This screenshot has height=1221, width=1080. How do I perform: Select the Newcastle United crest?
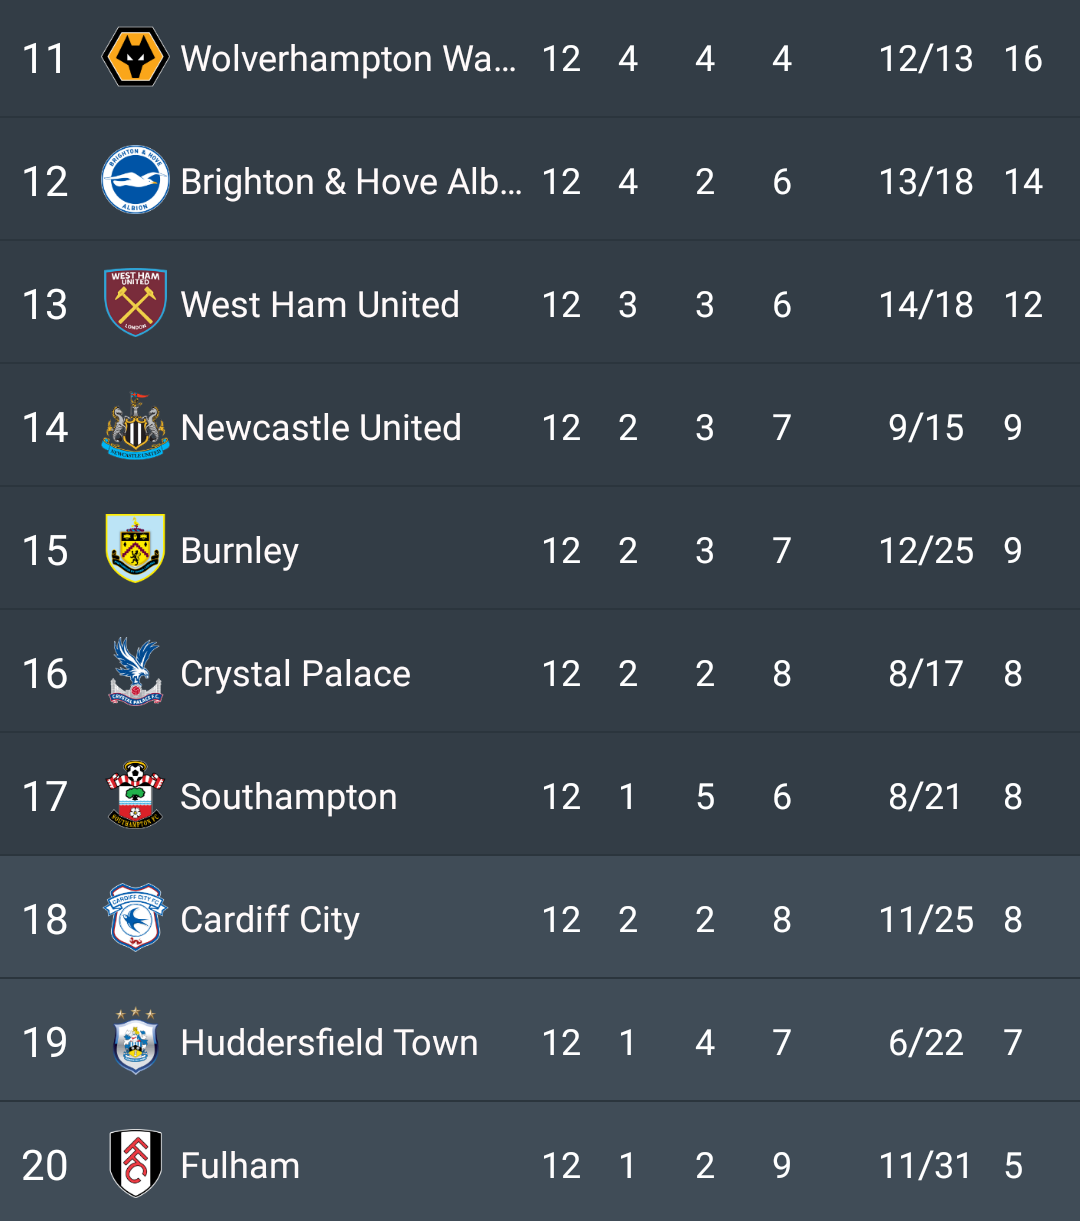(135, 427)
